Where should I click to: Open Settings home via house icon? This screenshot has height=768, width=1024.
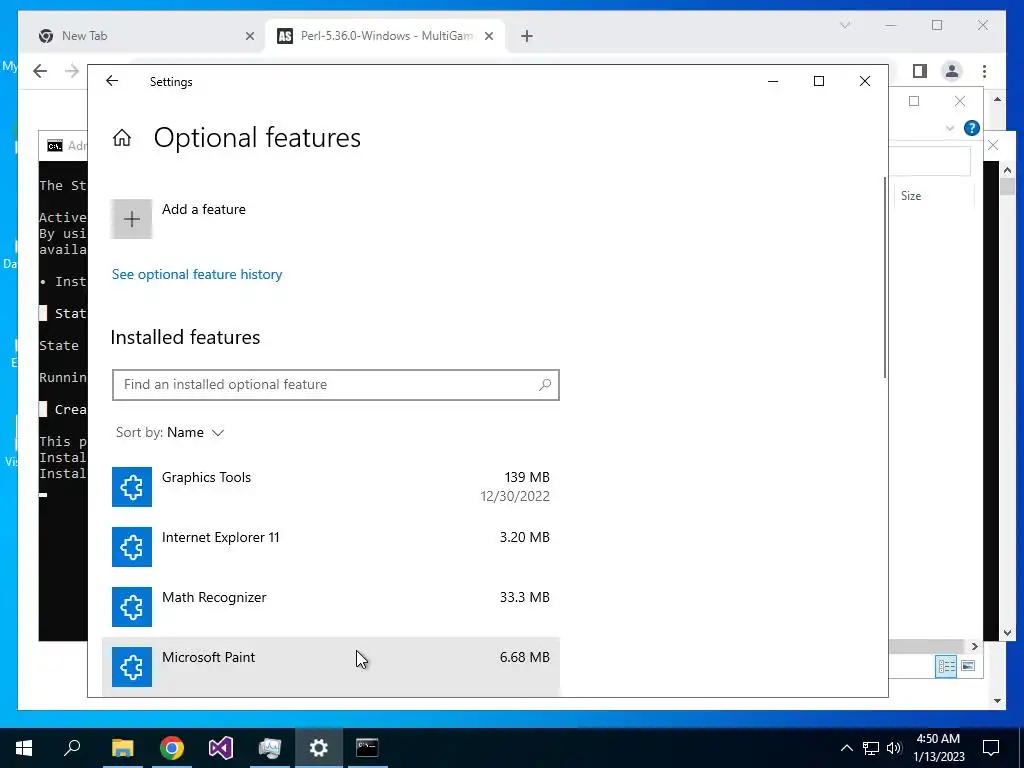[122, 138]
